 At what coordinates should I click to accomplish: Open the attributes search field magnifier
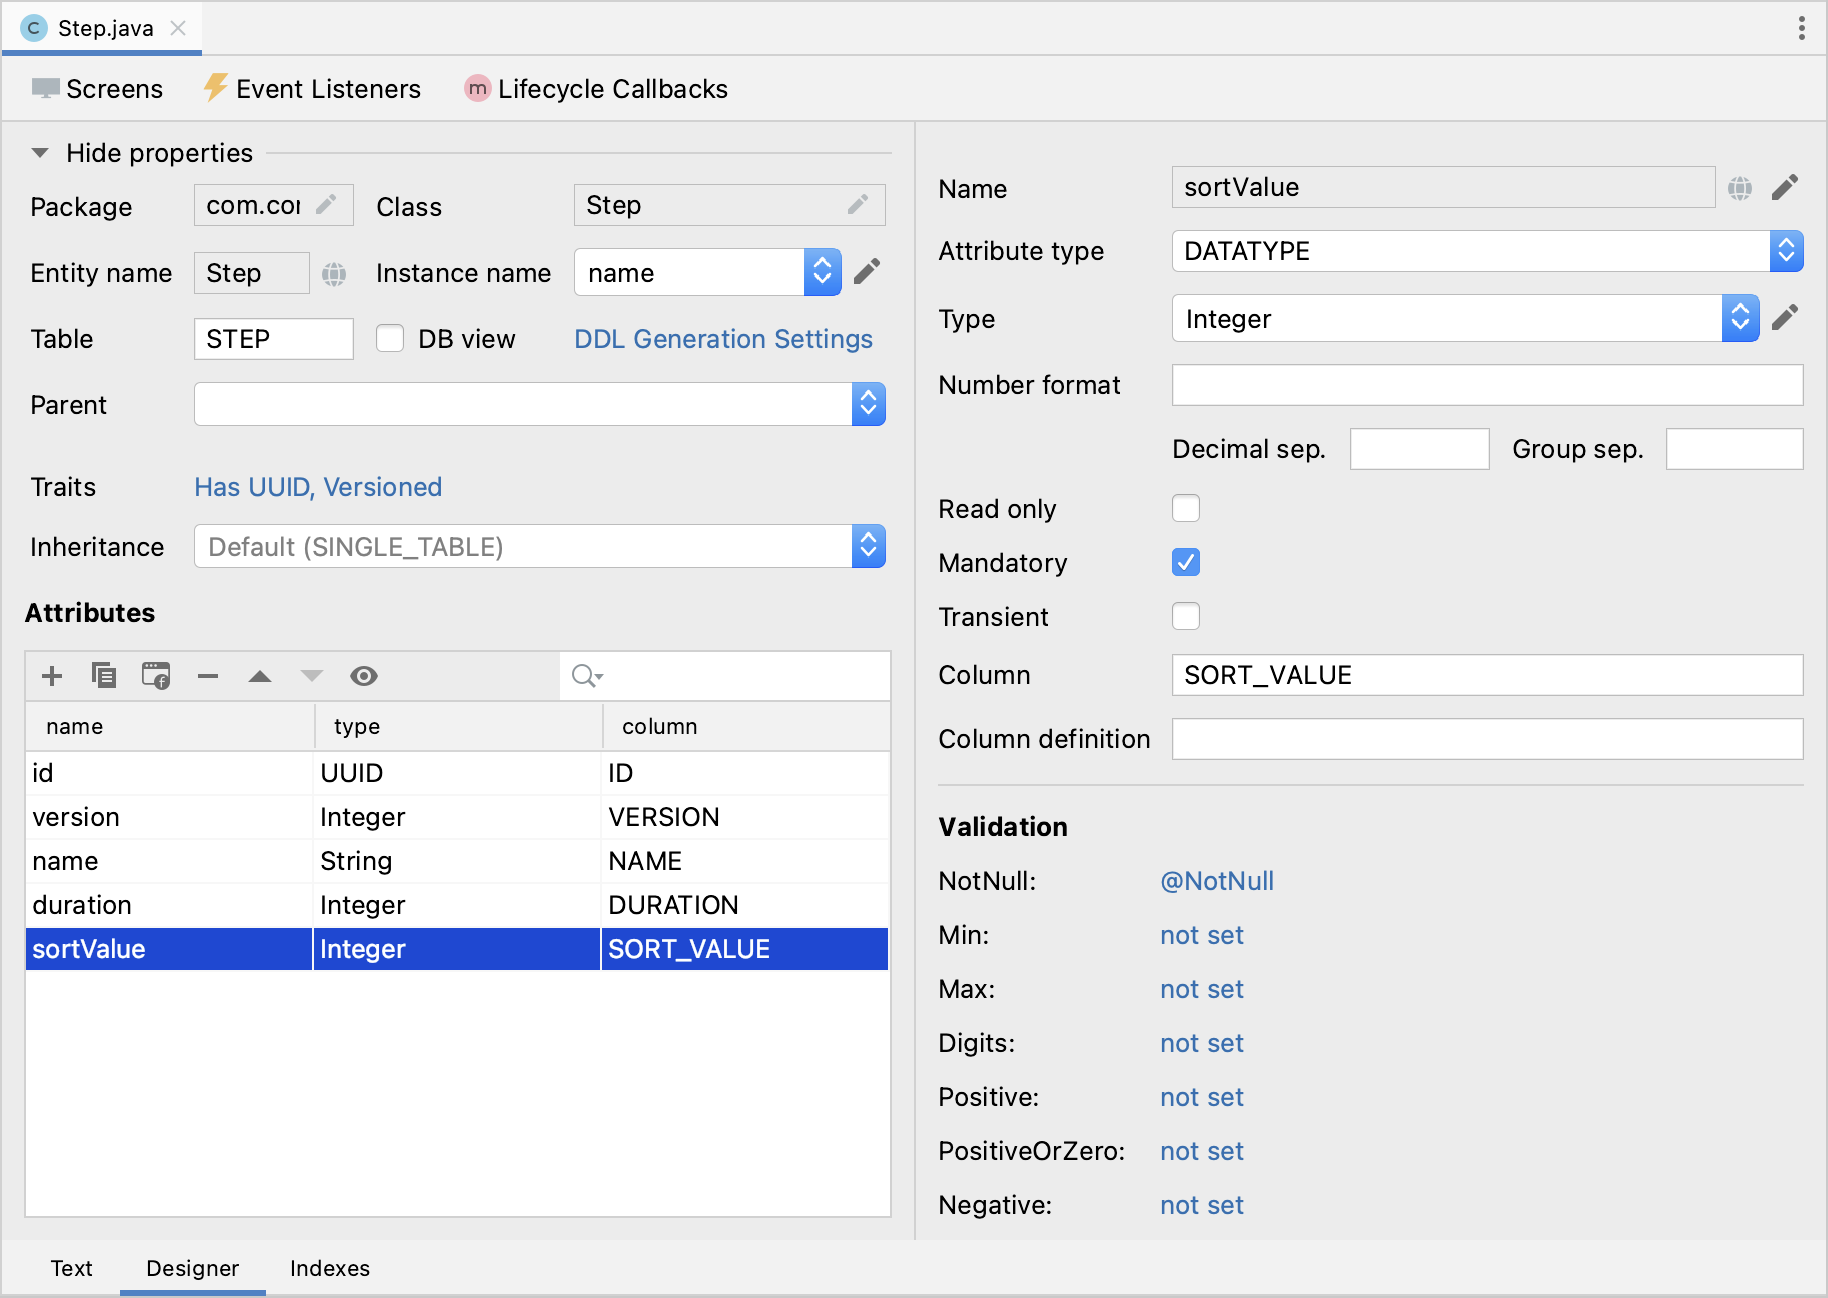(x=586, y=676)
